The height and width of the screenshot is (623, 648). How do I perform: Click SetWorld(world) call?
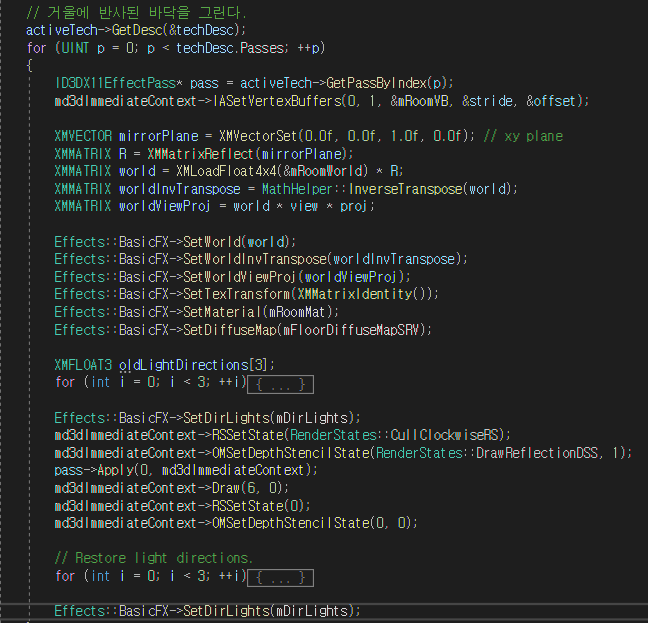tap(236, 242)
